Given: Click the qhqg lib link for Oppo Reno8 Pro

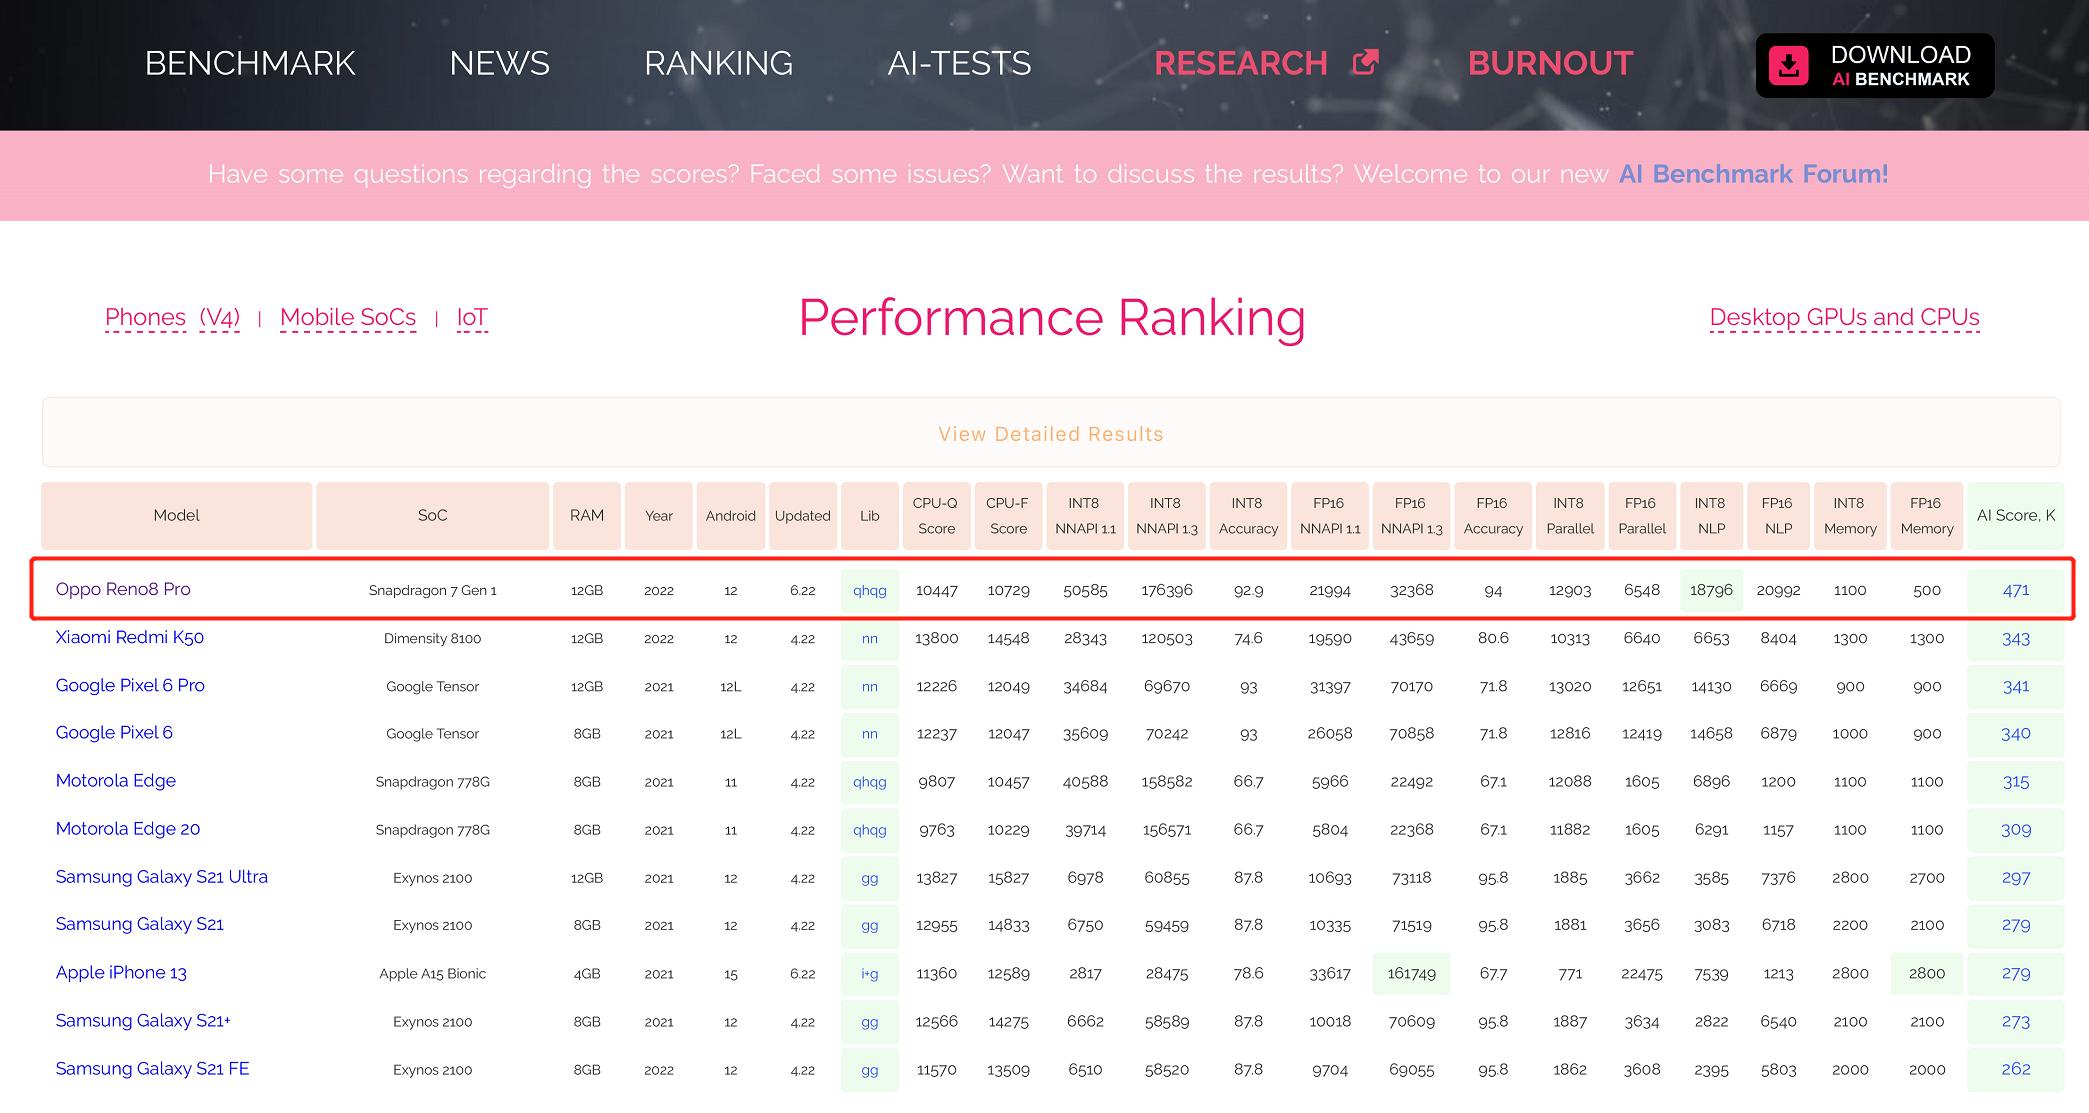Looking at the screenshot, I should 869,590.
